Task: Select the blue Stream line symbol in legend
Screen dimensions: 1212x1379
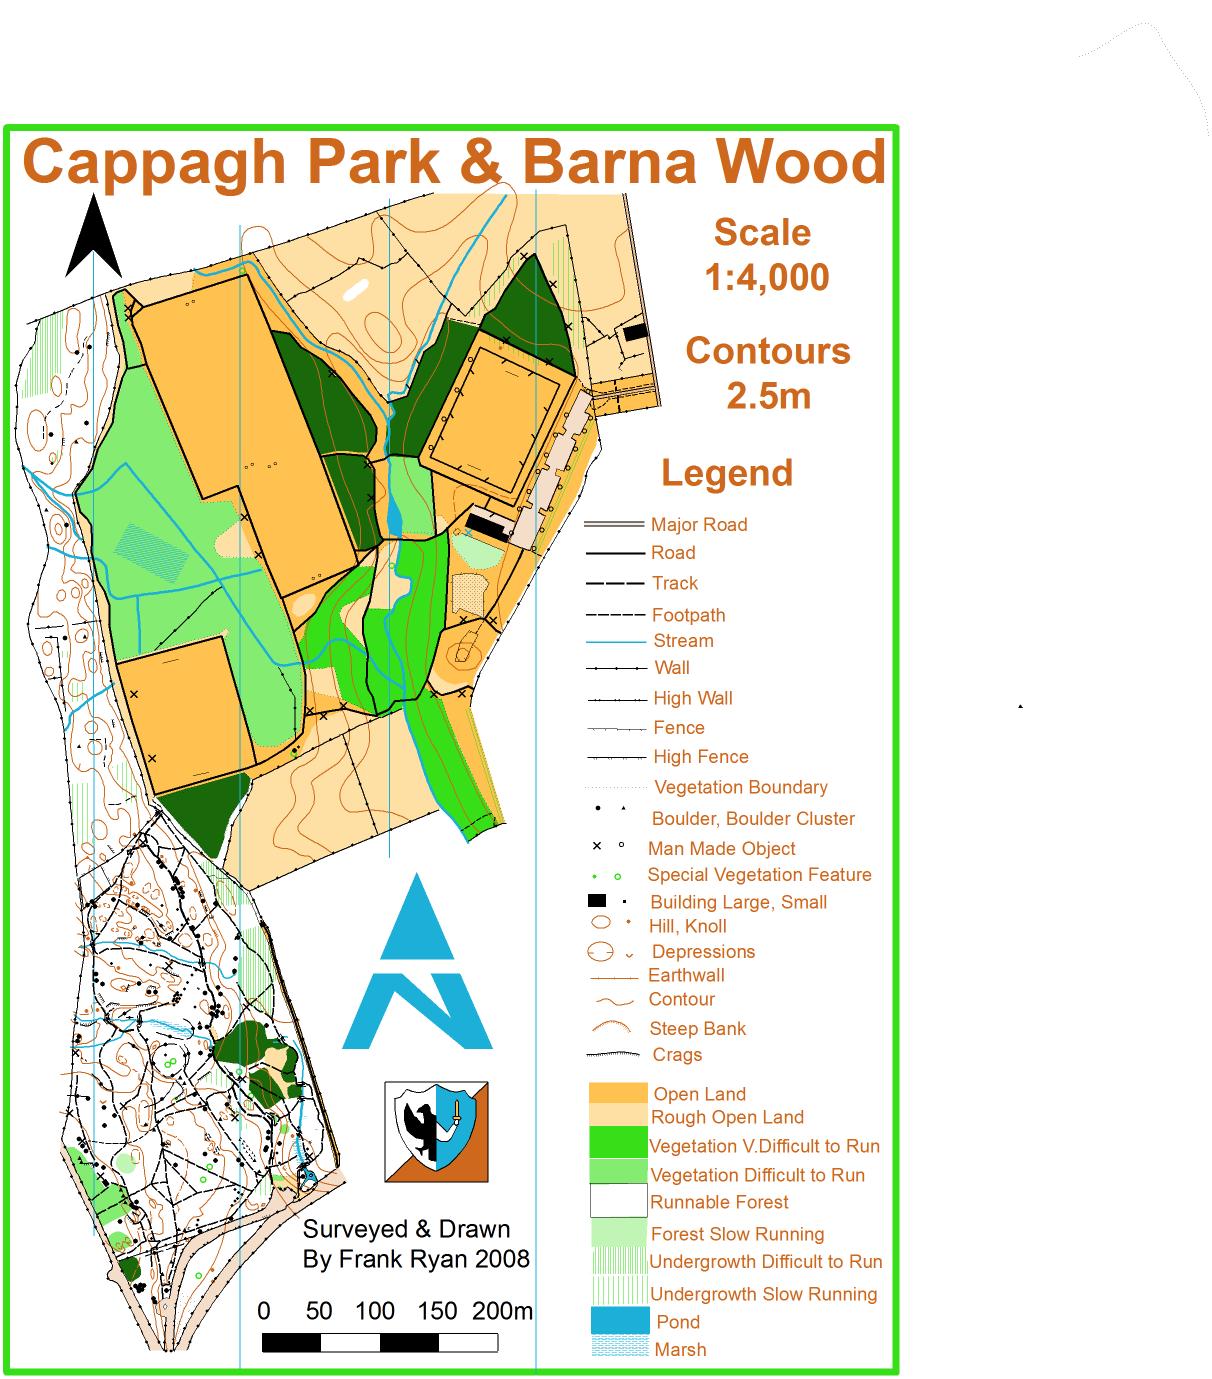Action: 615,641
